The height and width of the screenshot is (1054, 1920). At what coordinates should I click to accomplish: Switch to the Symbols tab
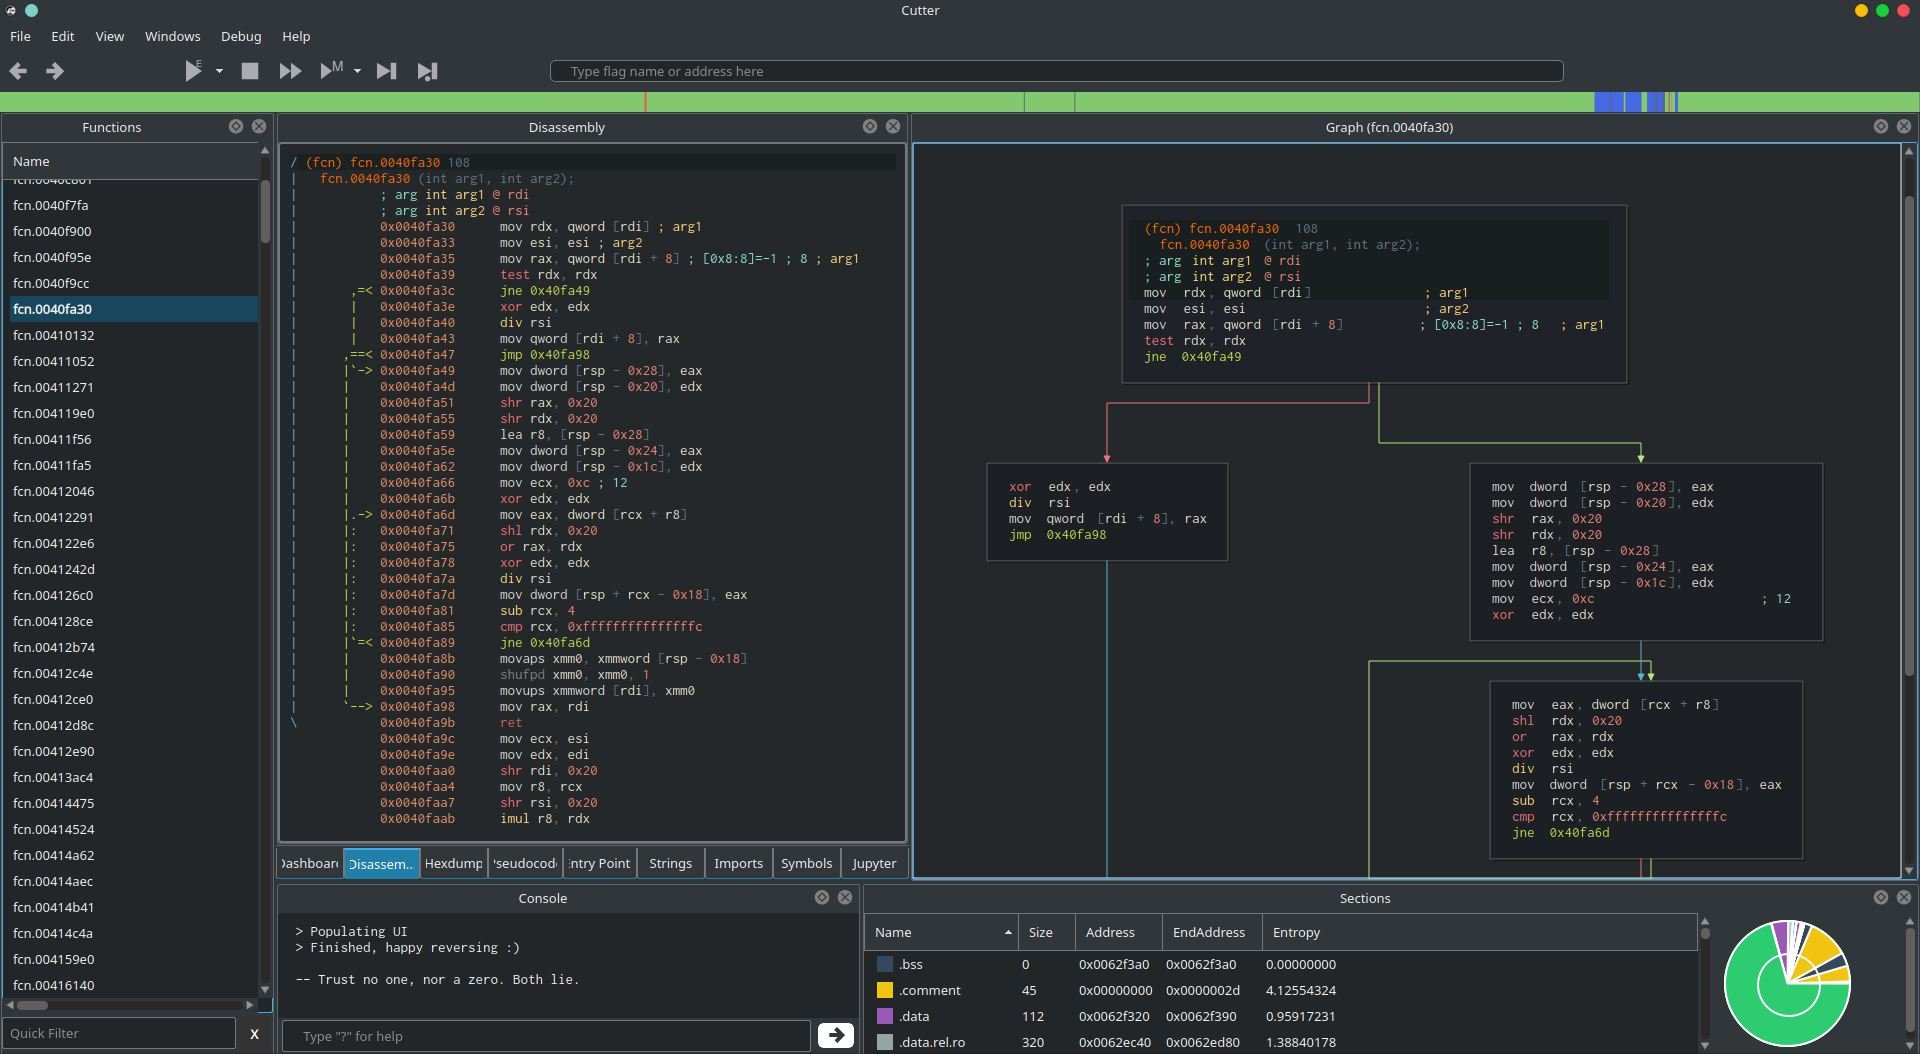(x=806, y=863)
